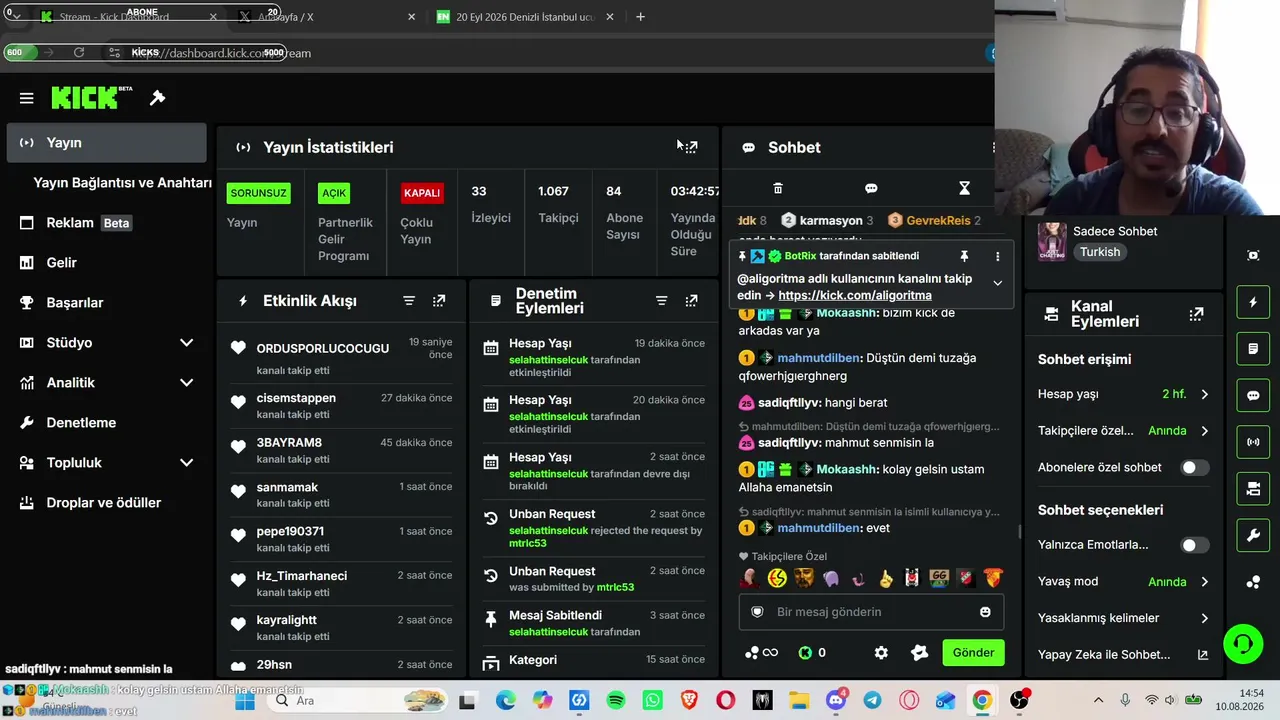Click username ORDUSPORLUCOCUGU in activity feed
The height and width of the screenshot is (720, 1280).
coord(323,348)
